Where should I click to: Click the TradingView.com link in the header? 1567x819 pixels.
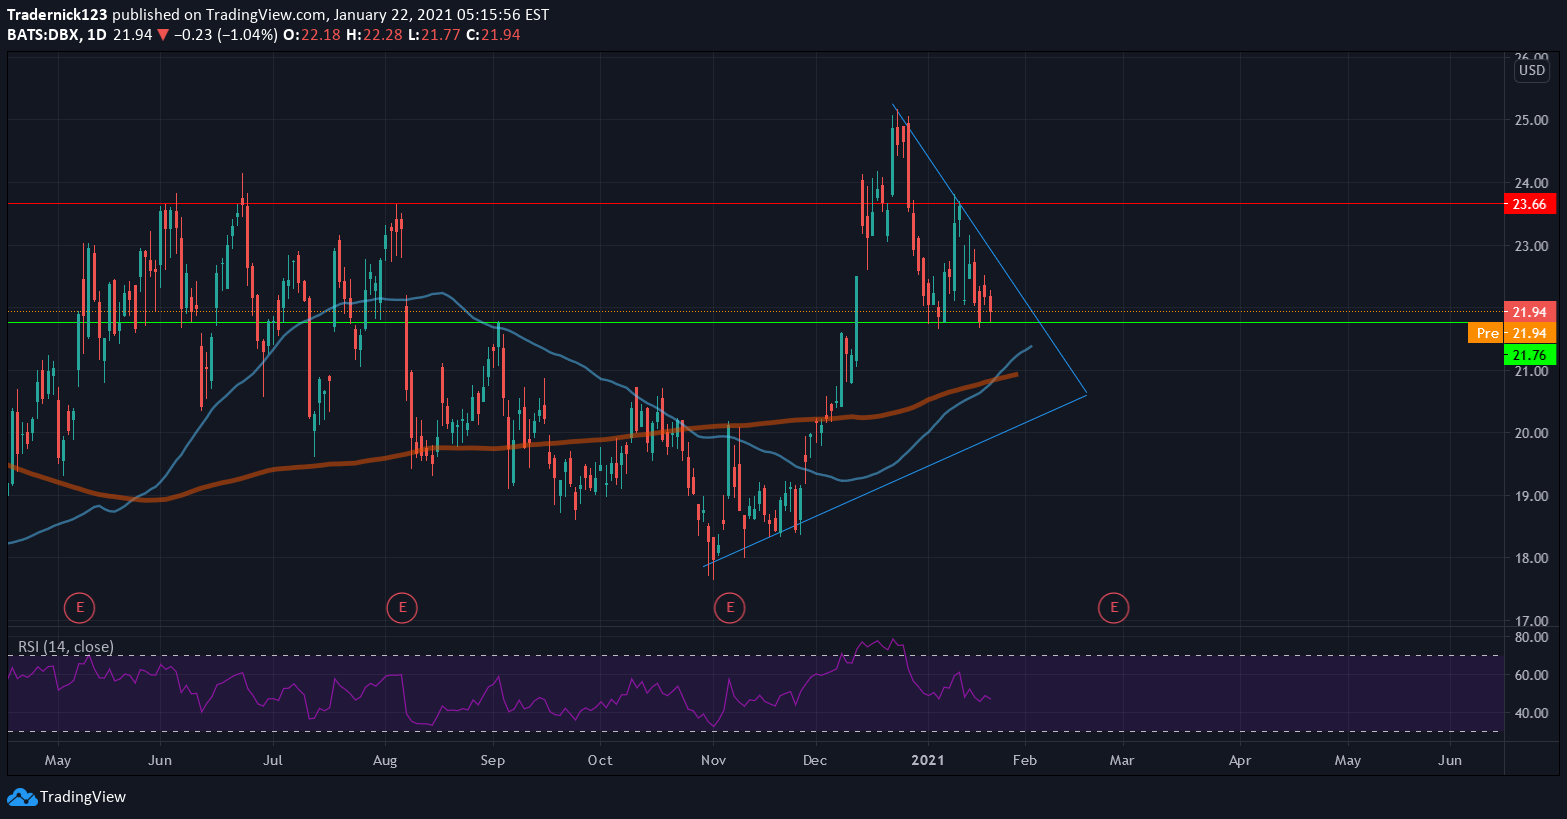266,15
